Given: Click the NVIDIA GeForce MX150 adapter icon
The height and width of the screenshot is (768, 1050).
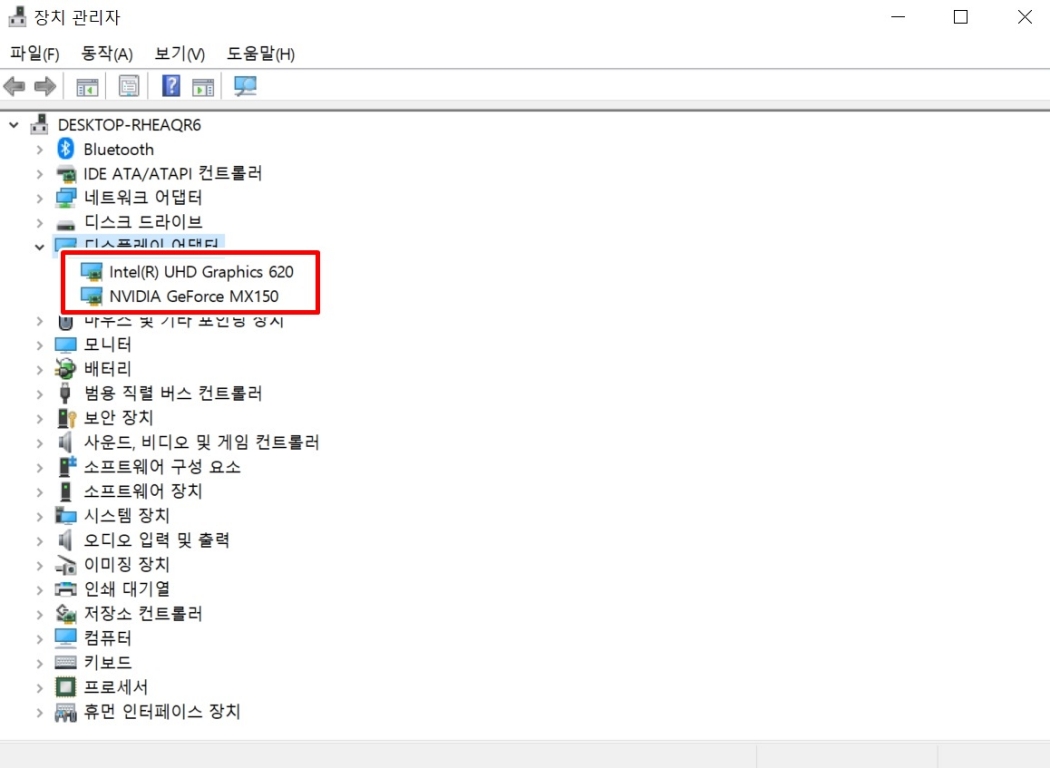Looking at the screenshot, I should click(x=91, y=296).
